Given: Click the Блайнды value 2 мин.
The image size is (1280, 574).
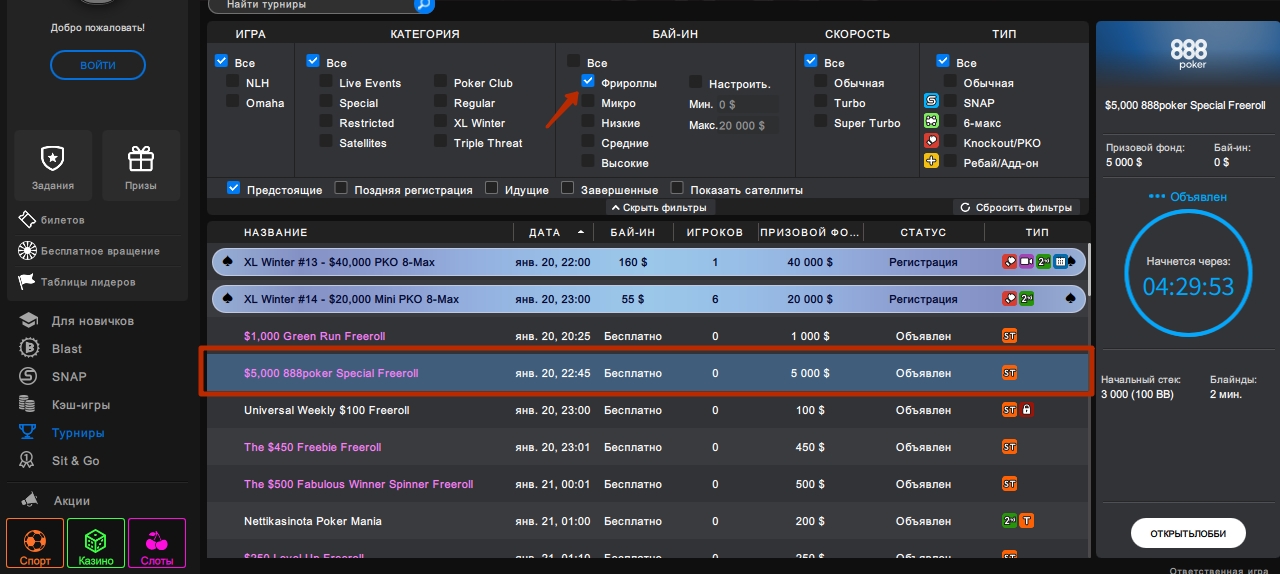Looking at the screenshot, I should click(x=1226, y=395).
